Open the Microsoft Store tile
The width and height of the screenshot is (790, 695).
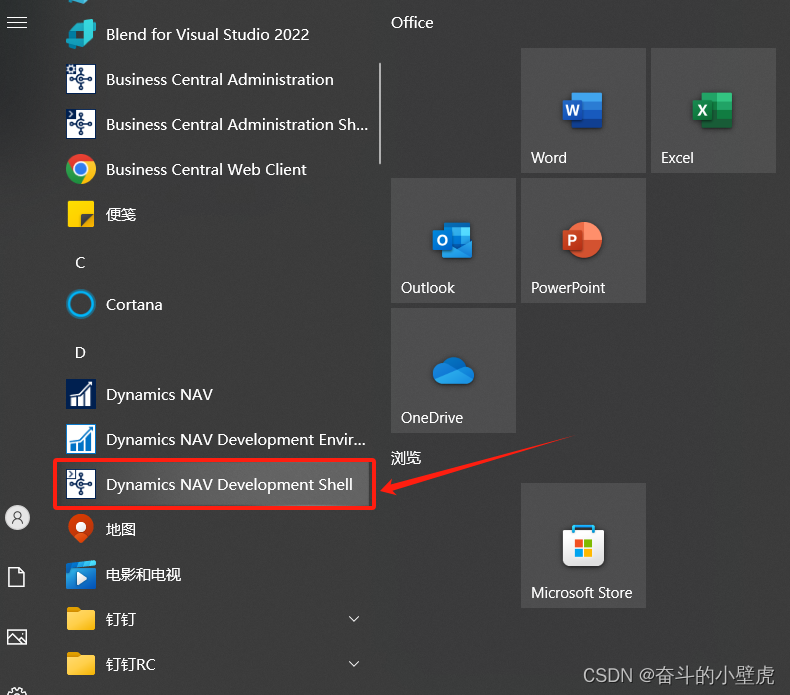tap(583, 545)
